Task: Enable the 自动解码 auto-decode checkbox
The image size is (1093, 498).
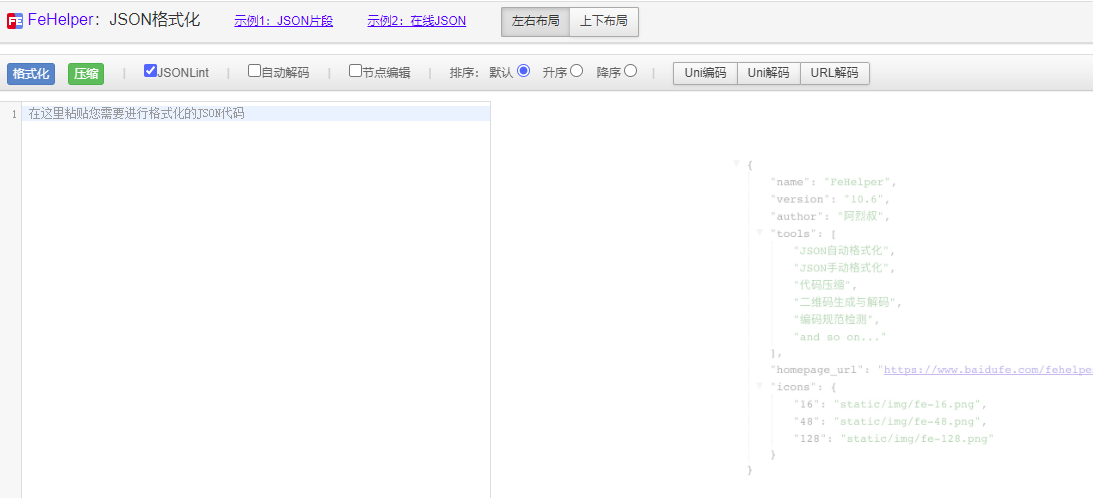Action: pos(254,70)
